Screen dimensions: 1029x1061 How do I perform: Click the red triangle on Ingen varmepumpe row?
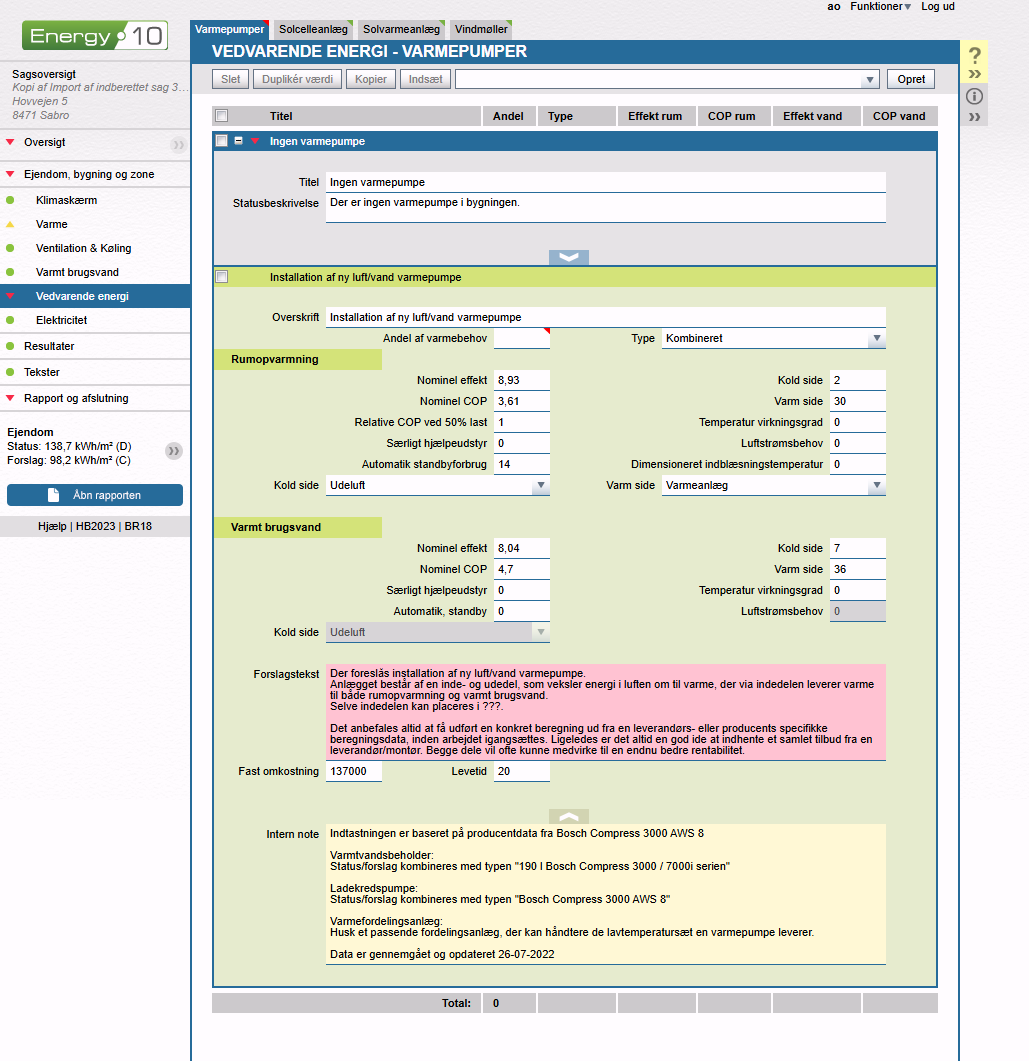tap(255, 141)
